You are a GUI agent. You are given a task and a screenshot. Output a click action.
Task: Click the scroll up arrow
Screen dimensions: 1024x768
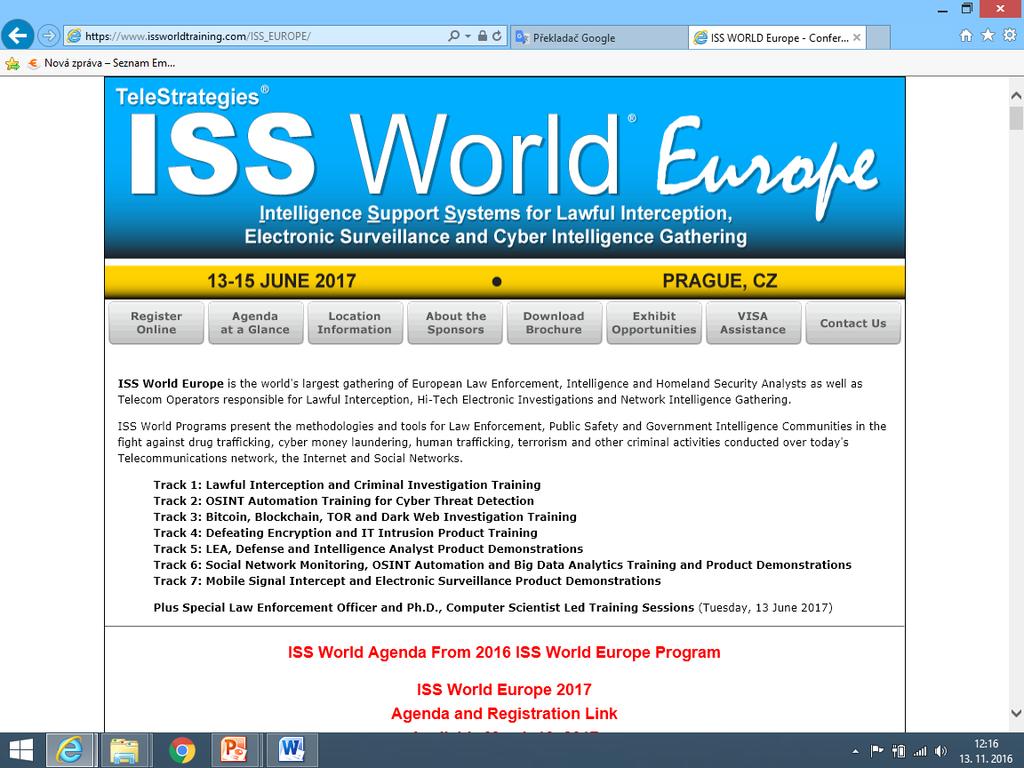(x=1016, y=95)
